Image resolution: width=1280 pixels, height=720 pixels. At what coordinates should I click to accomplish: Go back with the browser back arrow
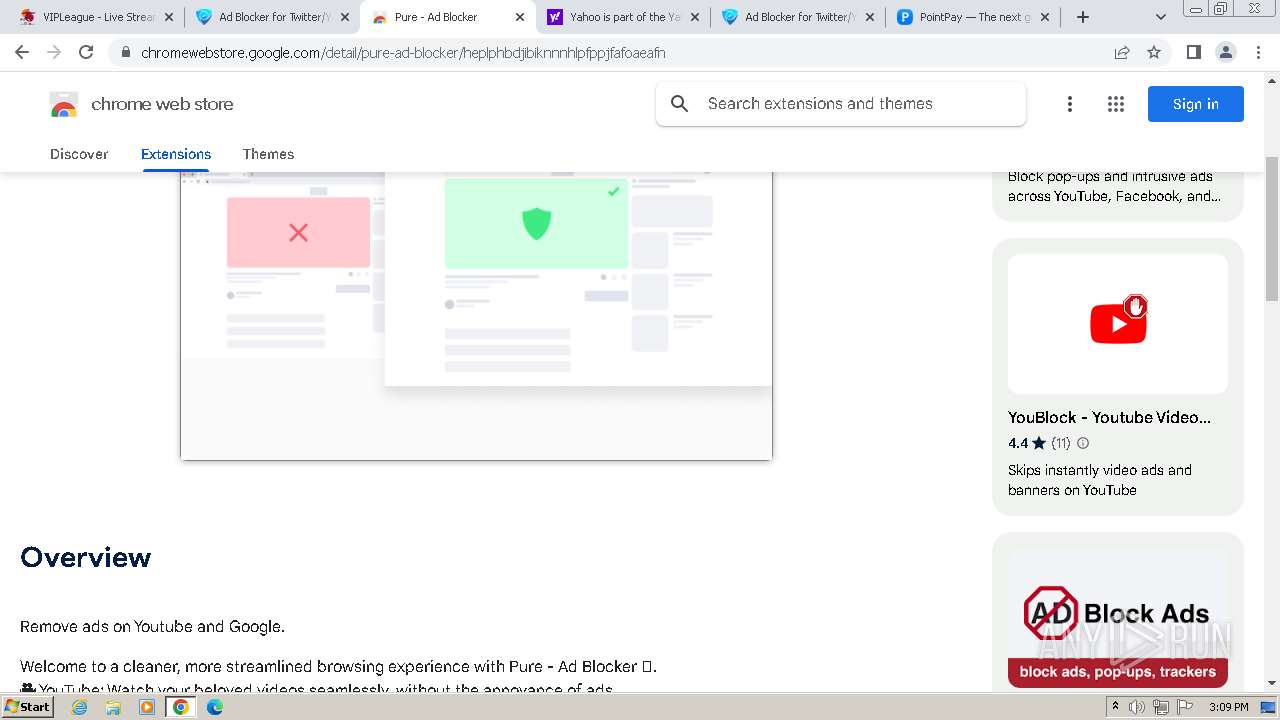click(22, 52)
